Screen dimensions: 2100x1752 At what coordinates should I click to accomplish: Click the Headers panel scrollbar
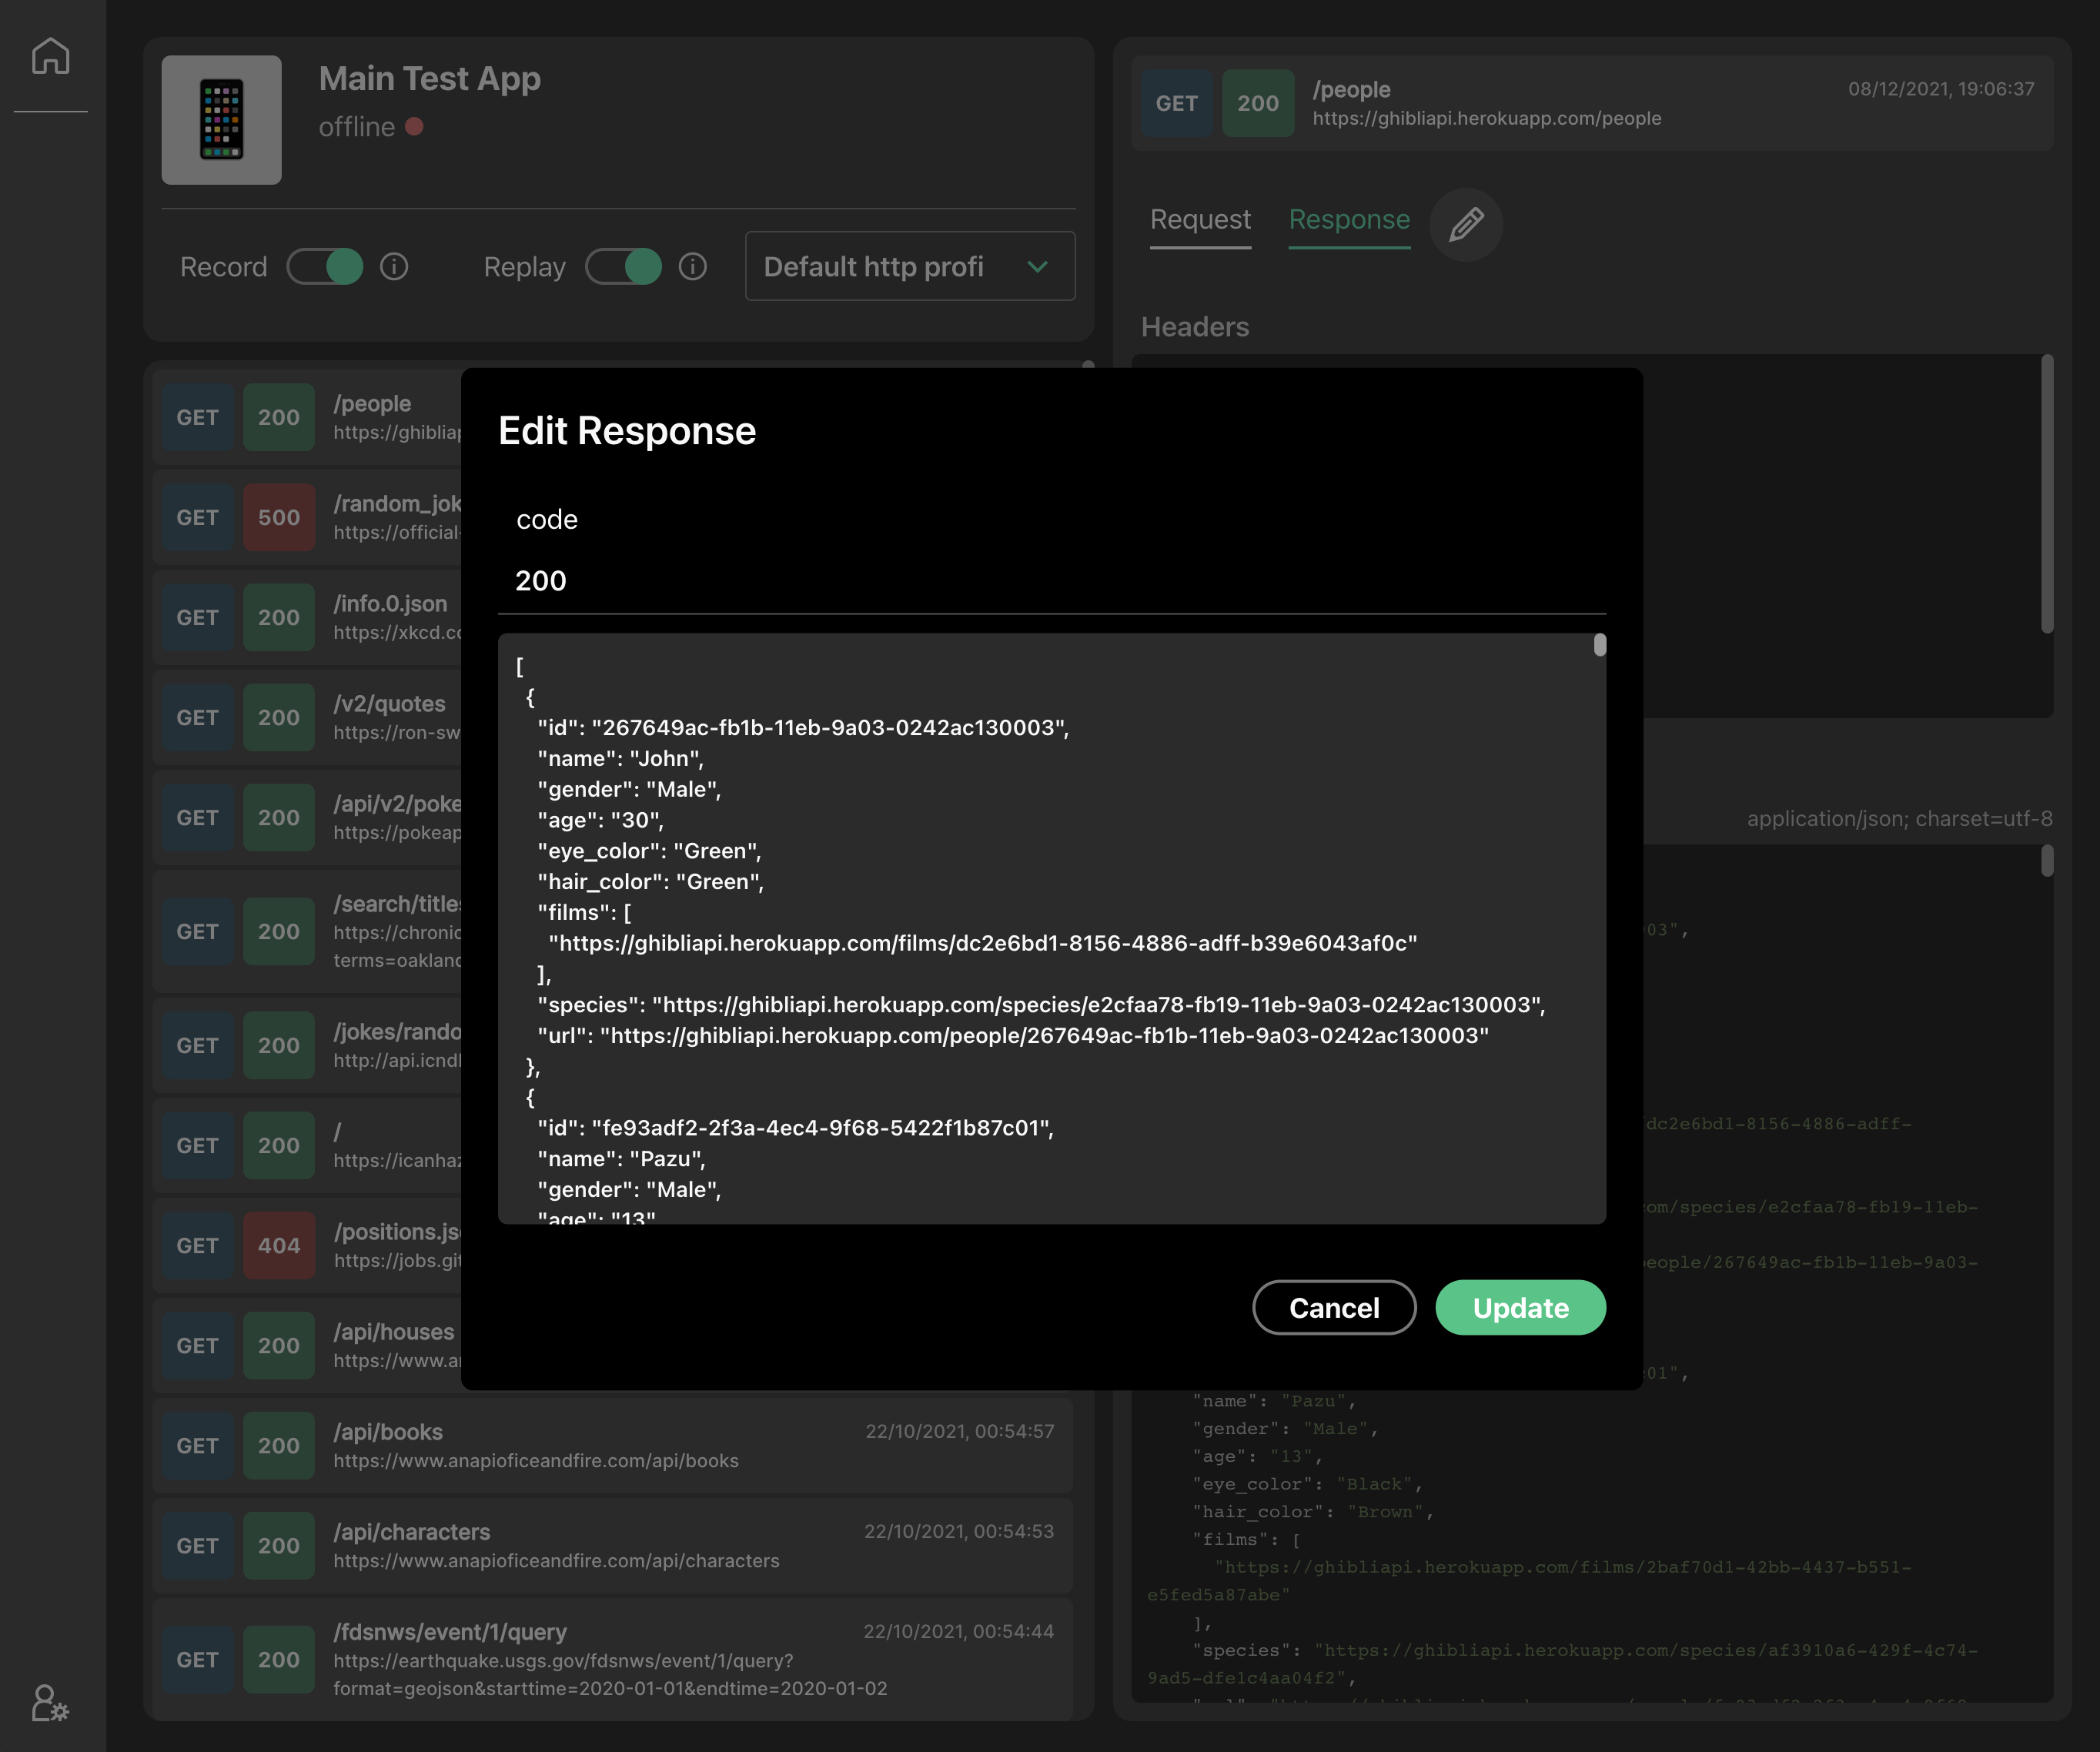point(2046,495)
